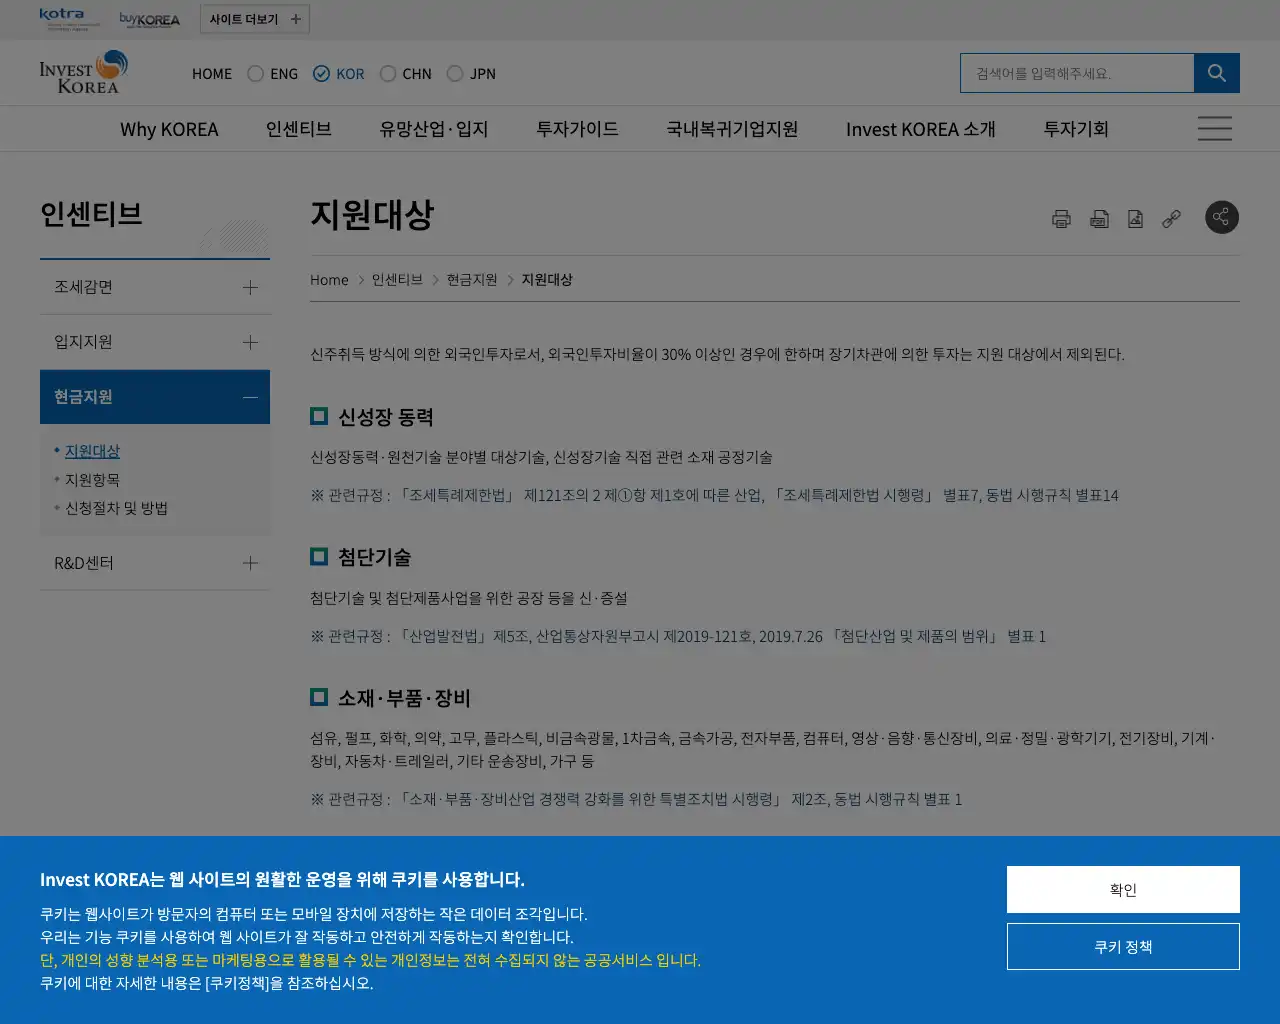Click the Invest KOREA logo
1280x1024 pixels.
tap(83, 72)
